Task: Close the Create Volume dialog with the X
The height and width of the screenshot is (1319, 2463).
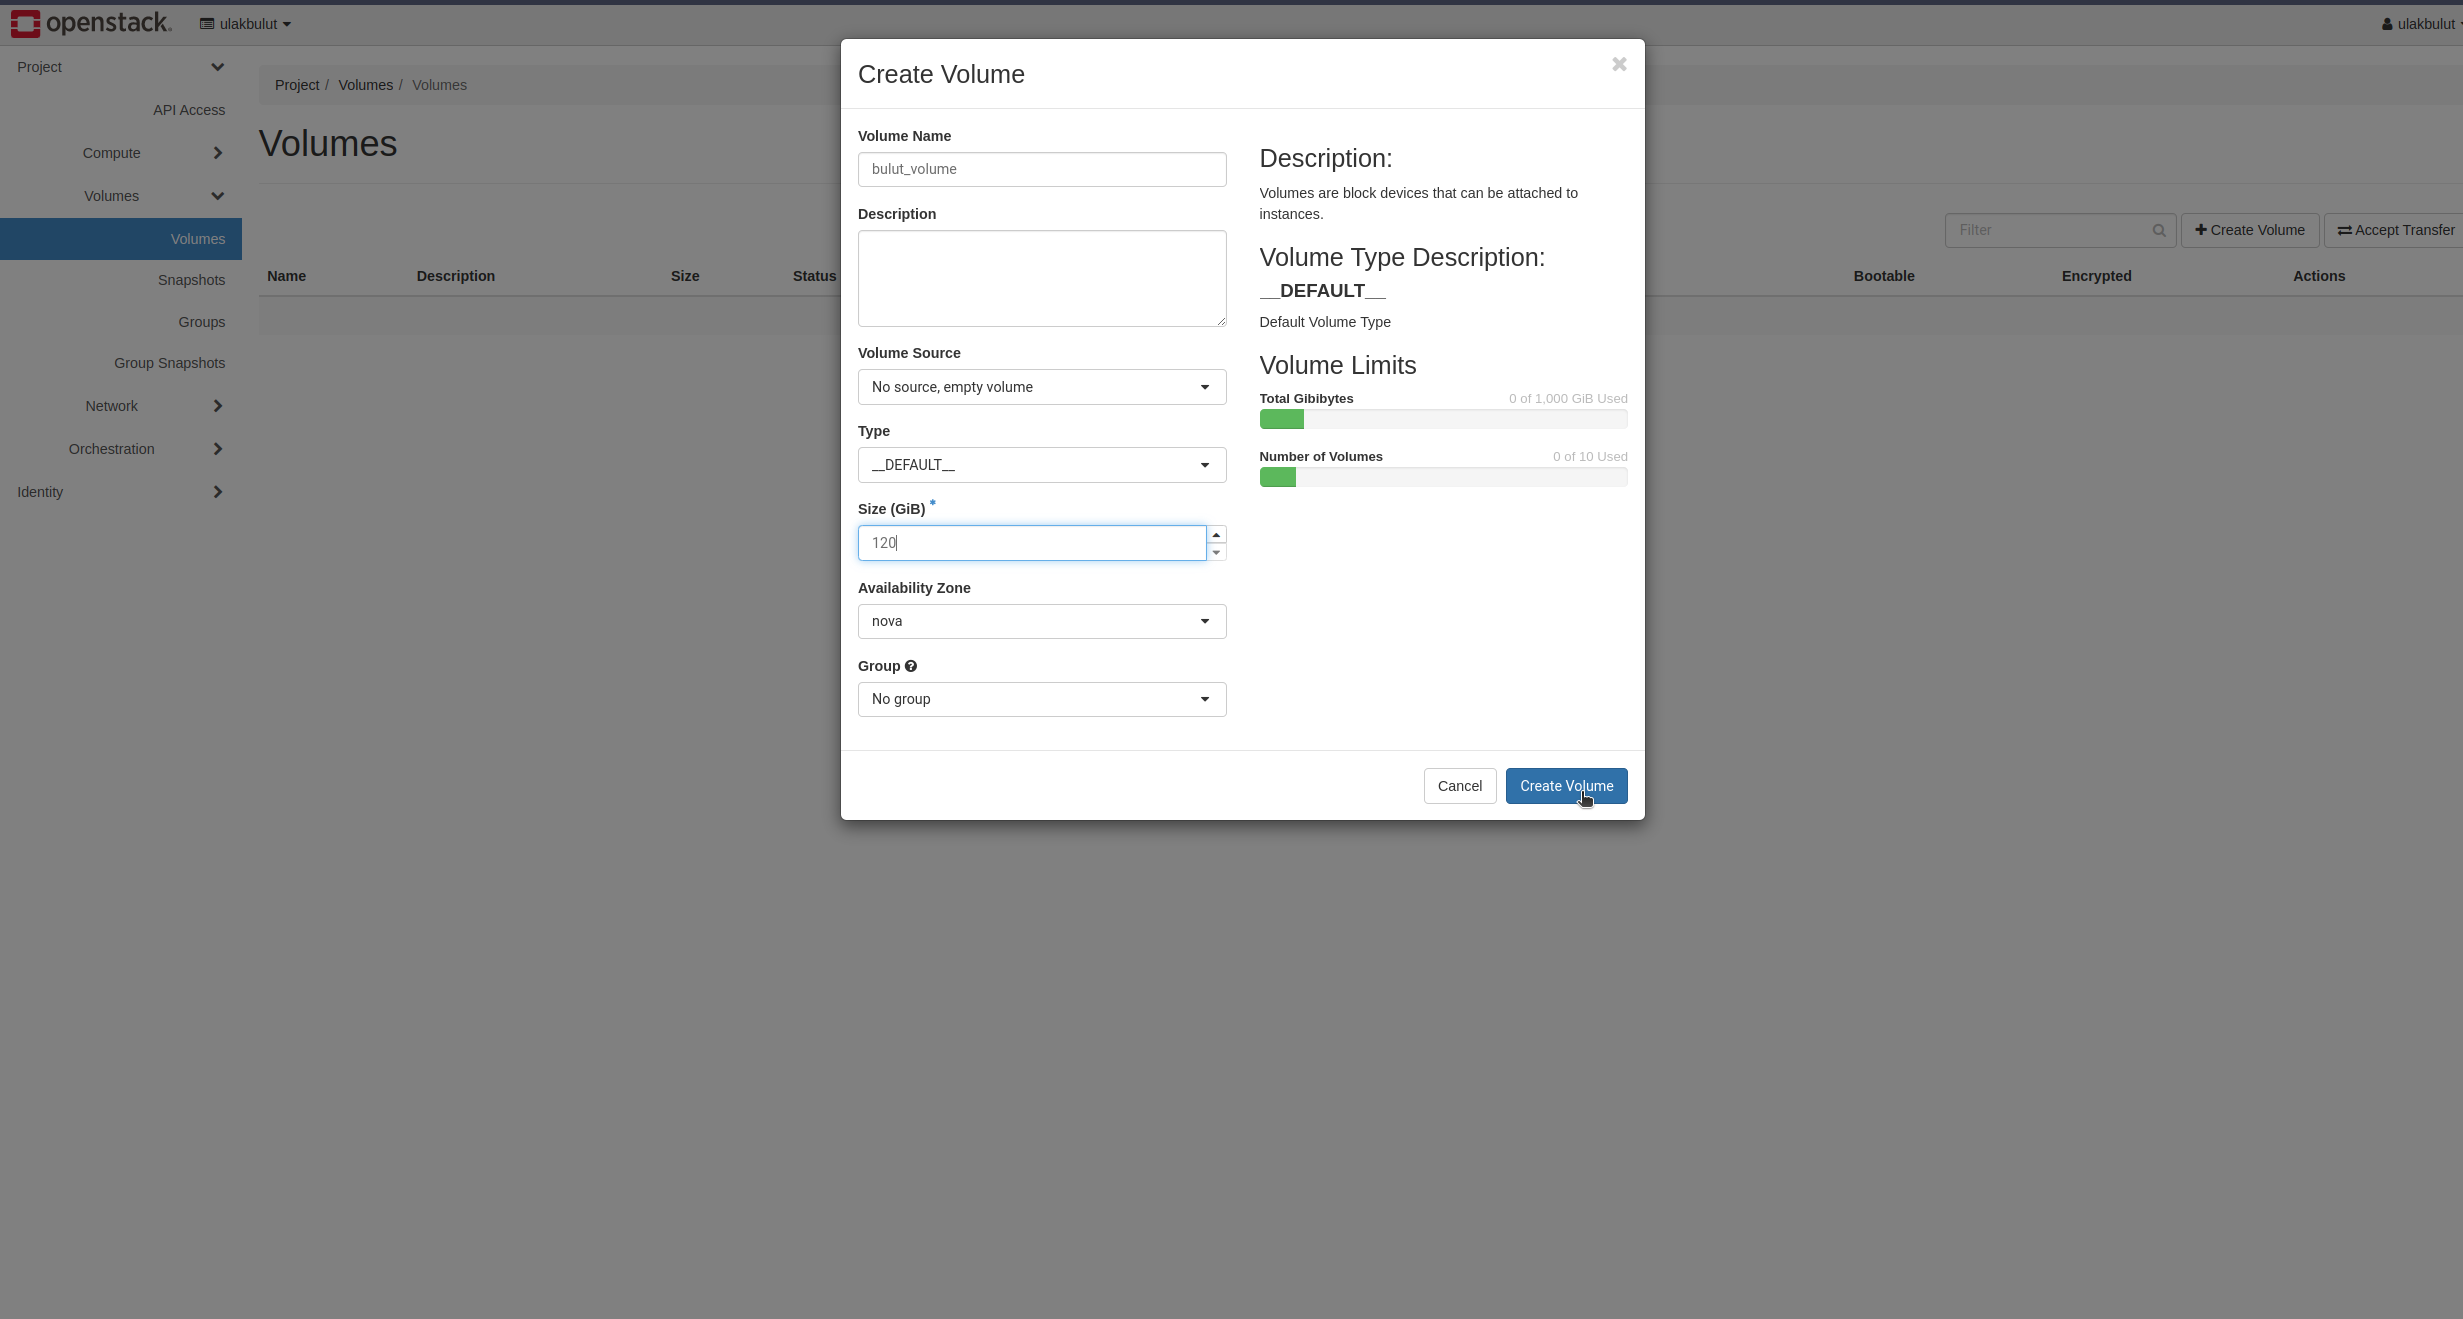Action: tap(1619, 64)
